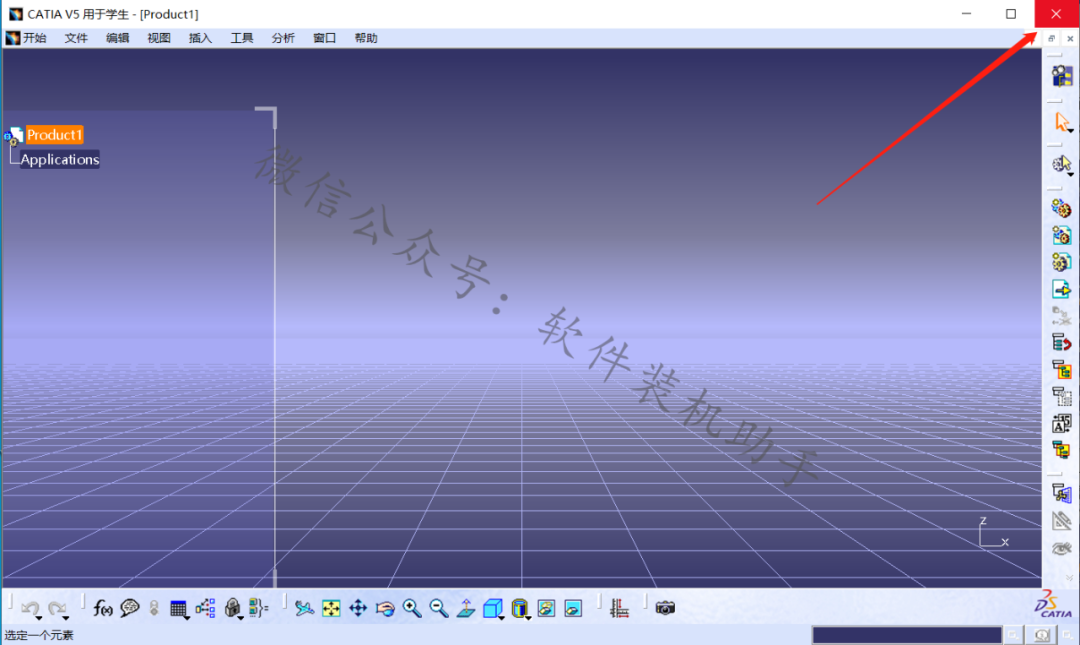Click the Lock parameters padlock icon

tap(232, 608)
